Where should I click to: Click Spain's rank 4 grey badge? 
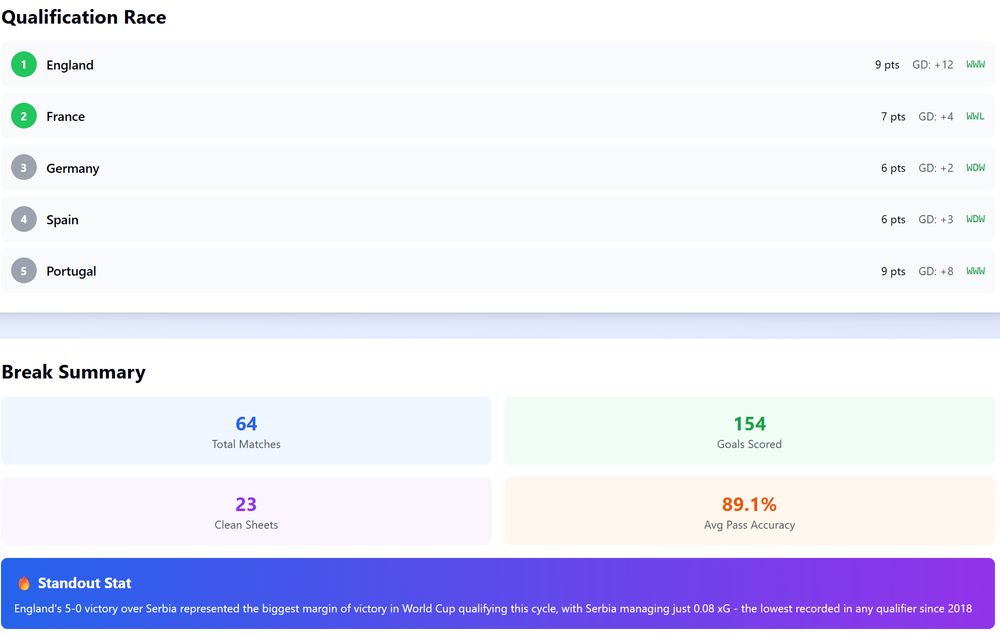point(24,219)
